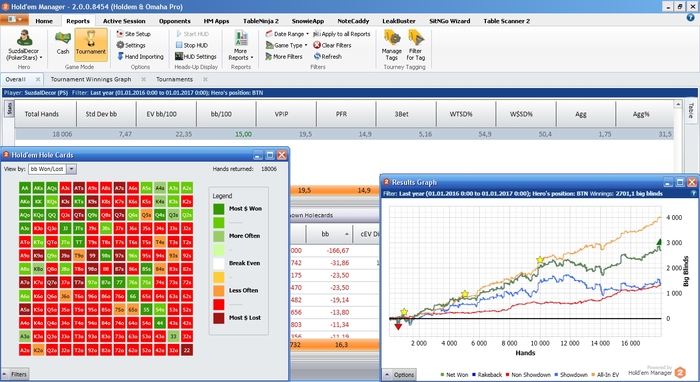
Task: Expand the Game Type filter
Action: [x=286, y=45]
